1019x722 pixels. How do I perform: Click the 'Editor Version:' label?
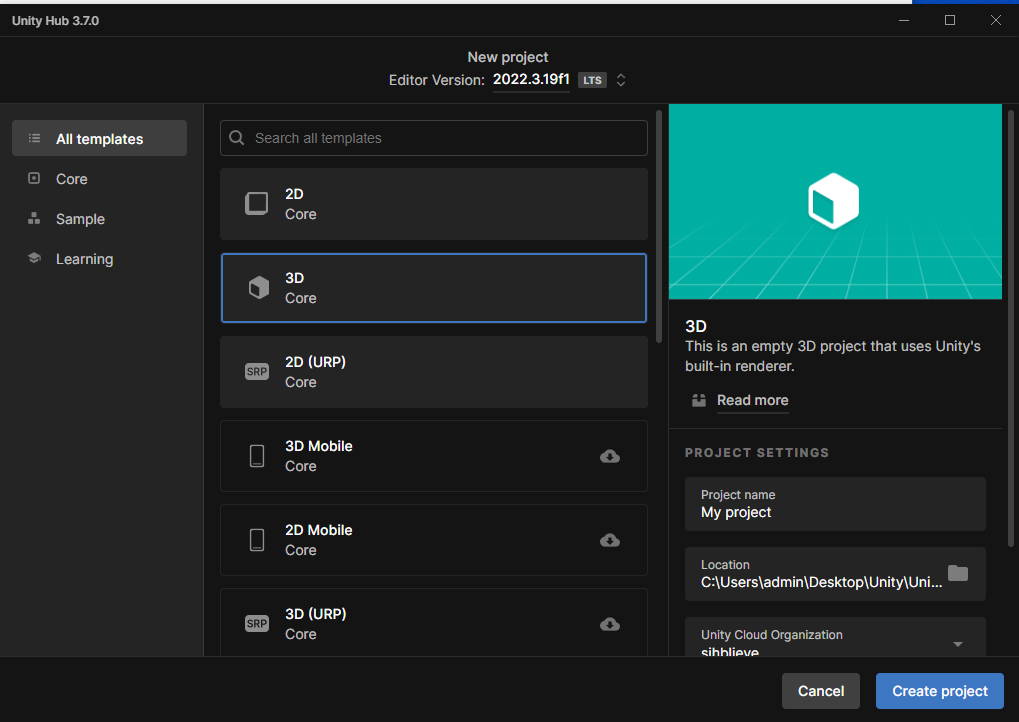click(x=437, y=81)
